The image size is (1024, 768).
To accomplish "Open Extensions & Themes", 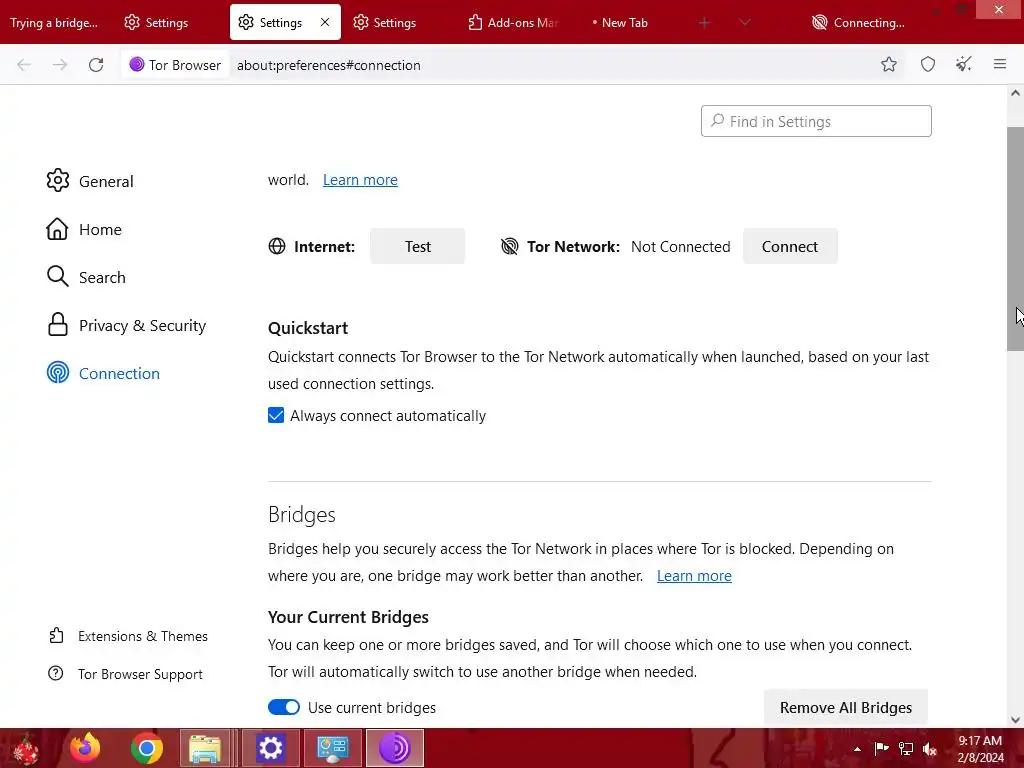I will (x=128, y=636).
